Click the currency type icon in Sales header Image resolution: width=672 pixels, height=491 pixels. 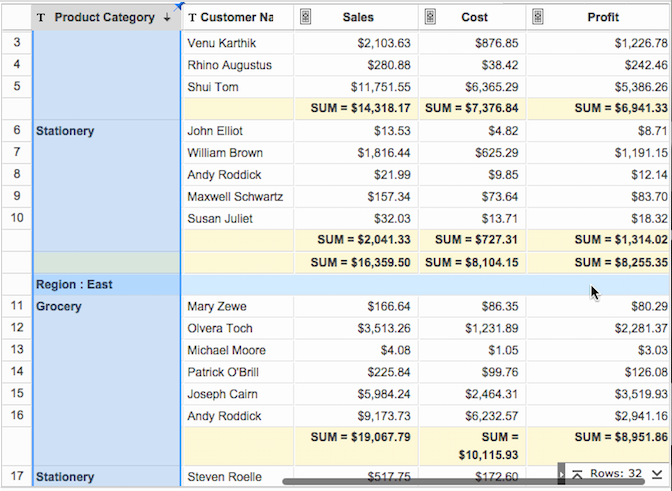pos(306,18)
